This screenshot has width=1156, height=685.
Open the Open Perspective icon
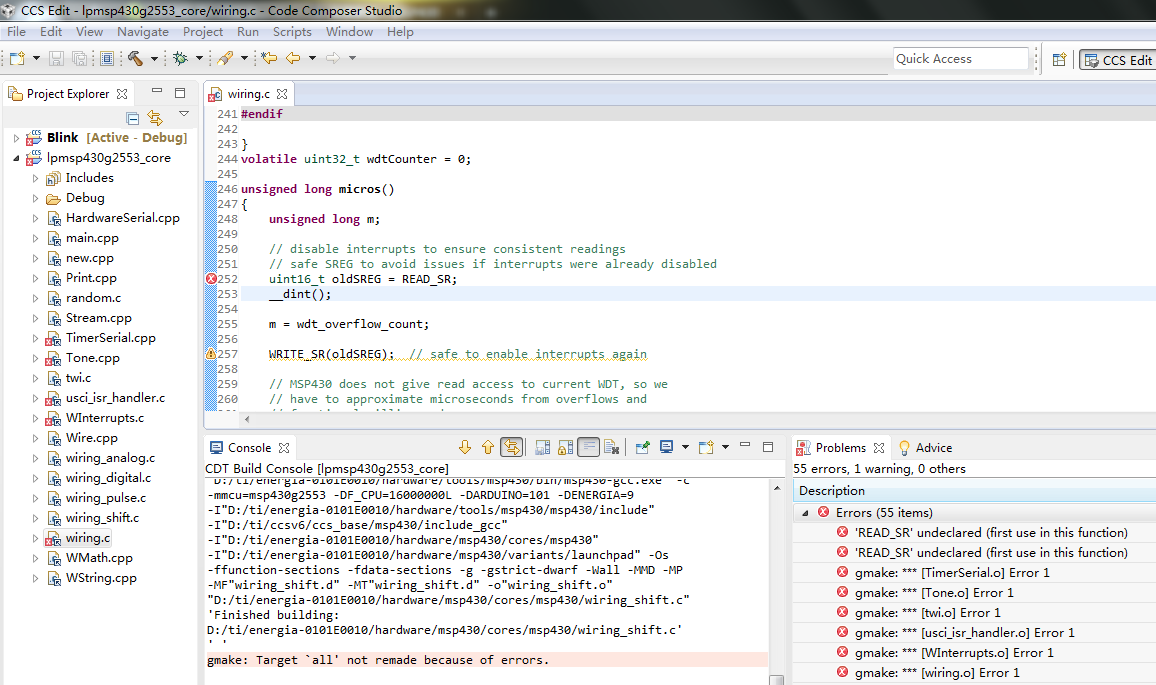point(1059,60)
